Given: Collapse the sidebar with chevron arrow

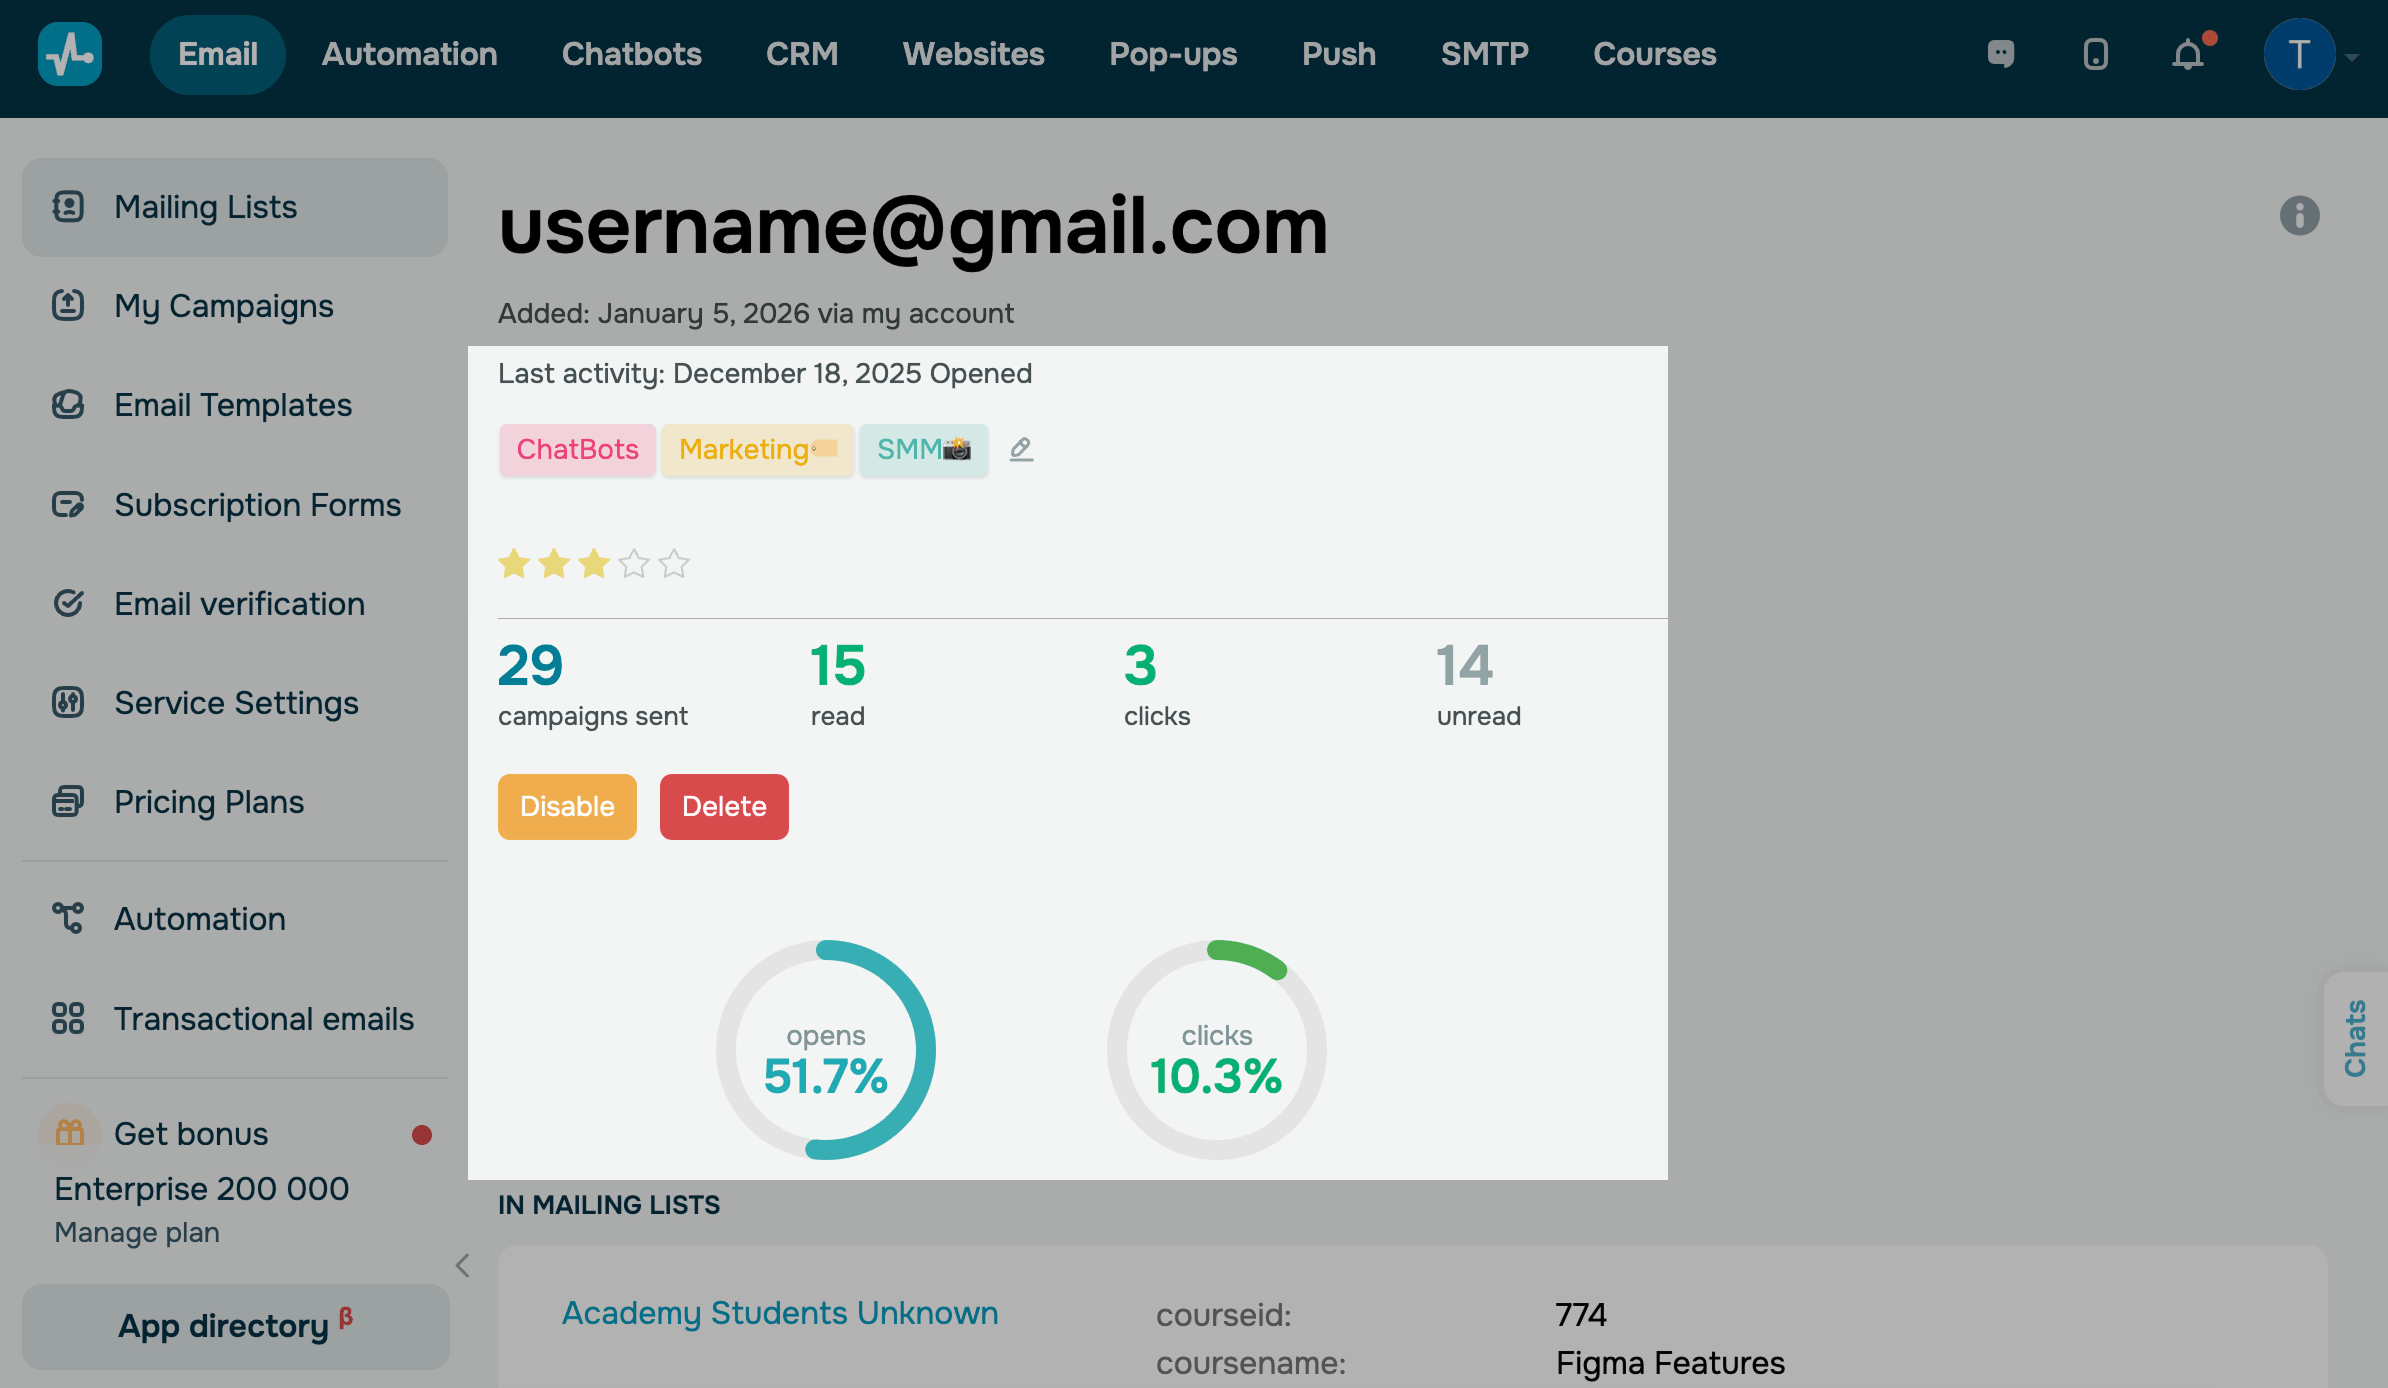Looking at the screenshot, I should coord(462,1265).
